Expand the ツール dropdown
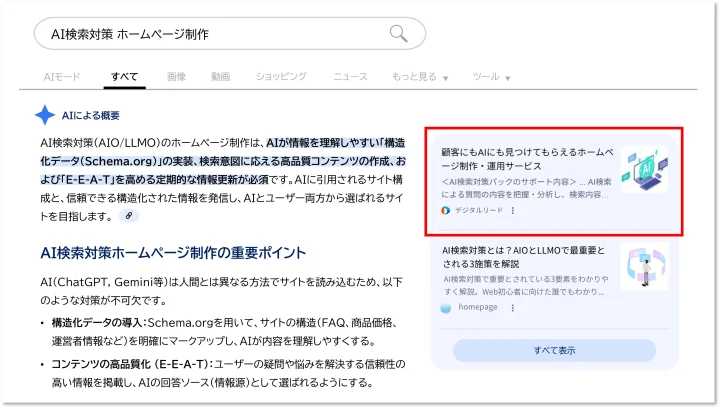Image resolution: width=720 pixels, height=408 pixels. 490,77
